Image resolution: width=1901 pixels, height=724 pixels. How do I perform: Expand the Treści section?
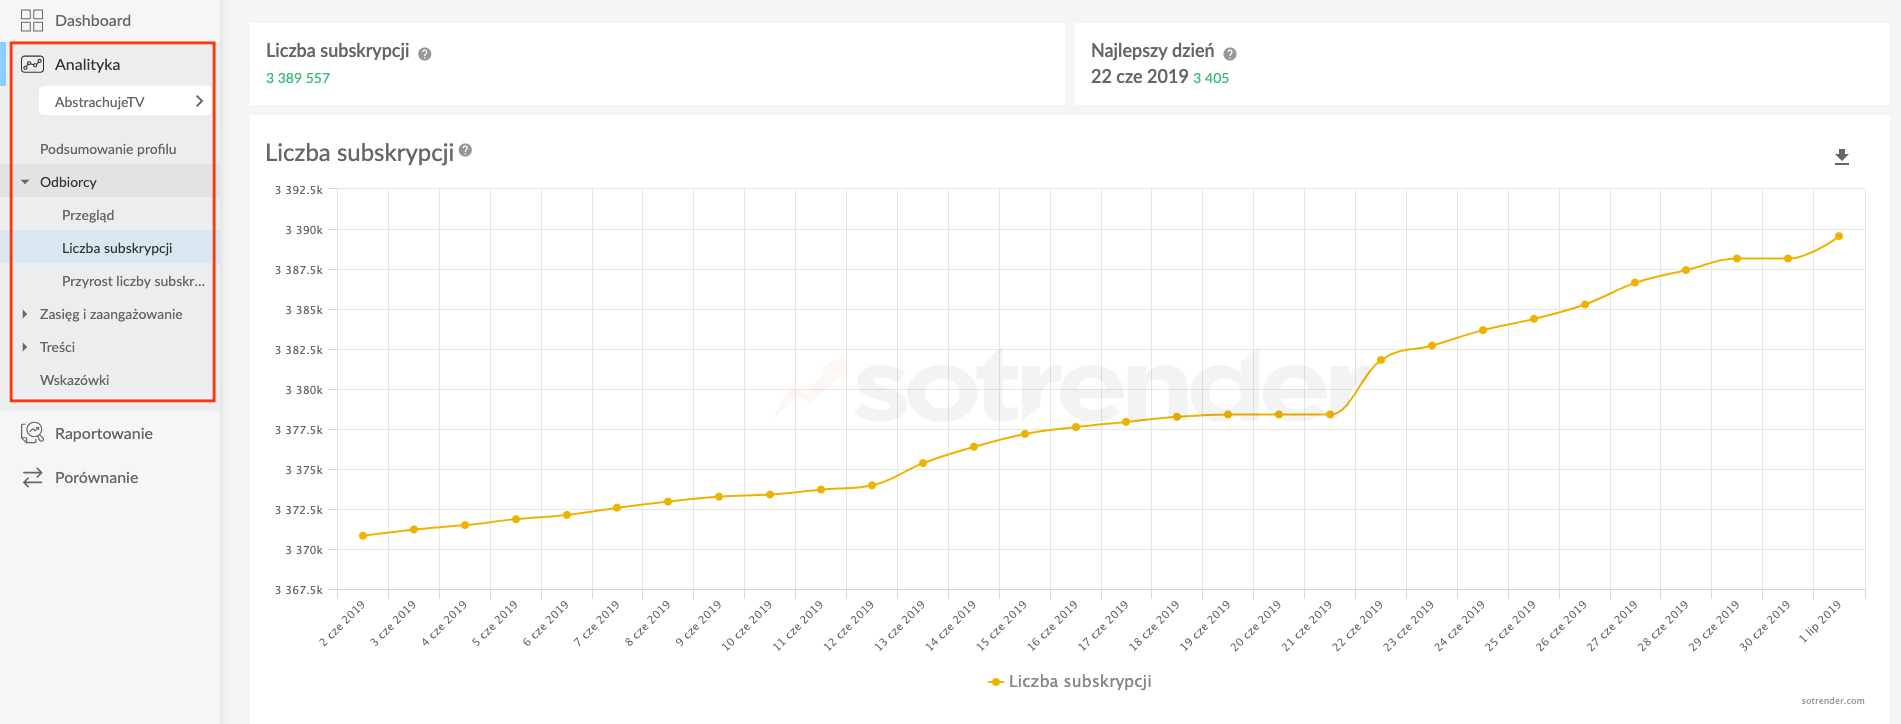26,347
